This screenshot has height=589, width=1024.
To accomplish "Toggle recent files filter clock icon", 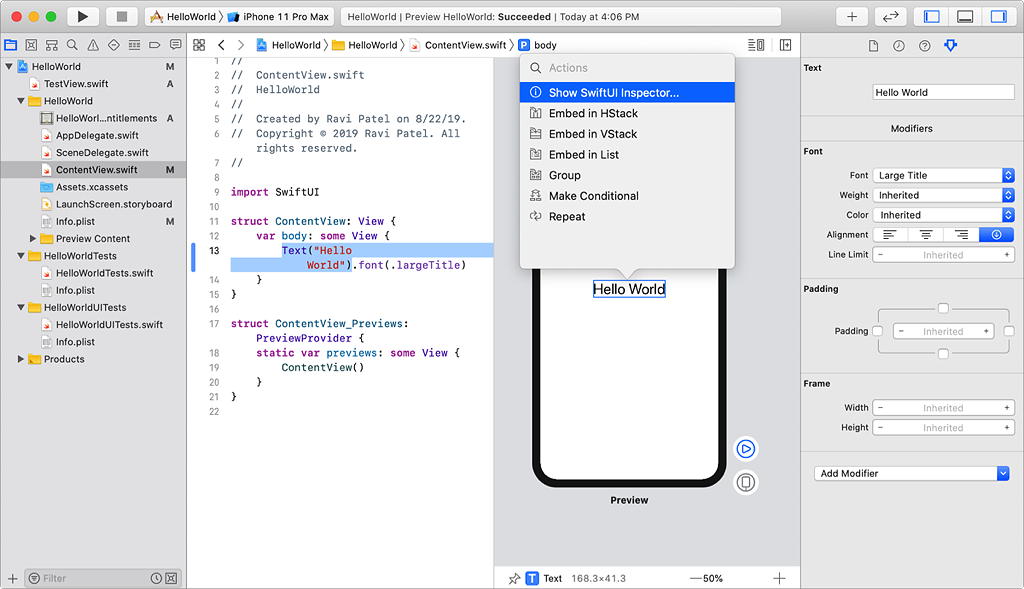I will (x=156, y=579).
